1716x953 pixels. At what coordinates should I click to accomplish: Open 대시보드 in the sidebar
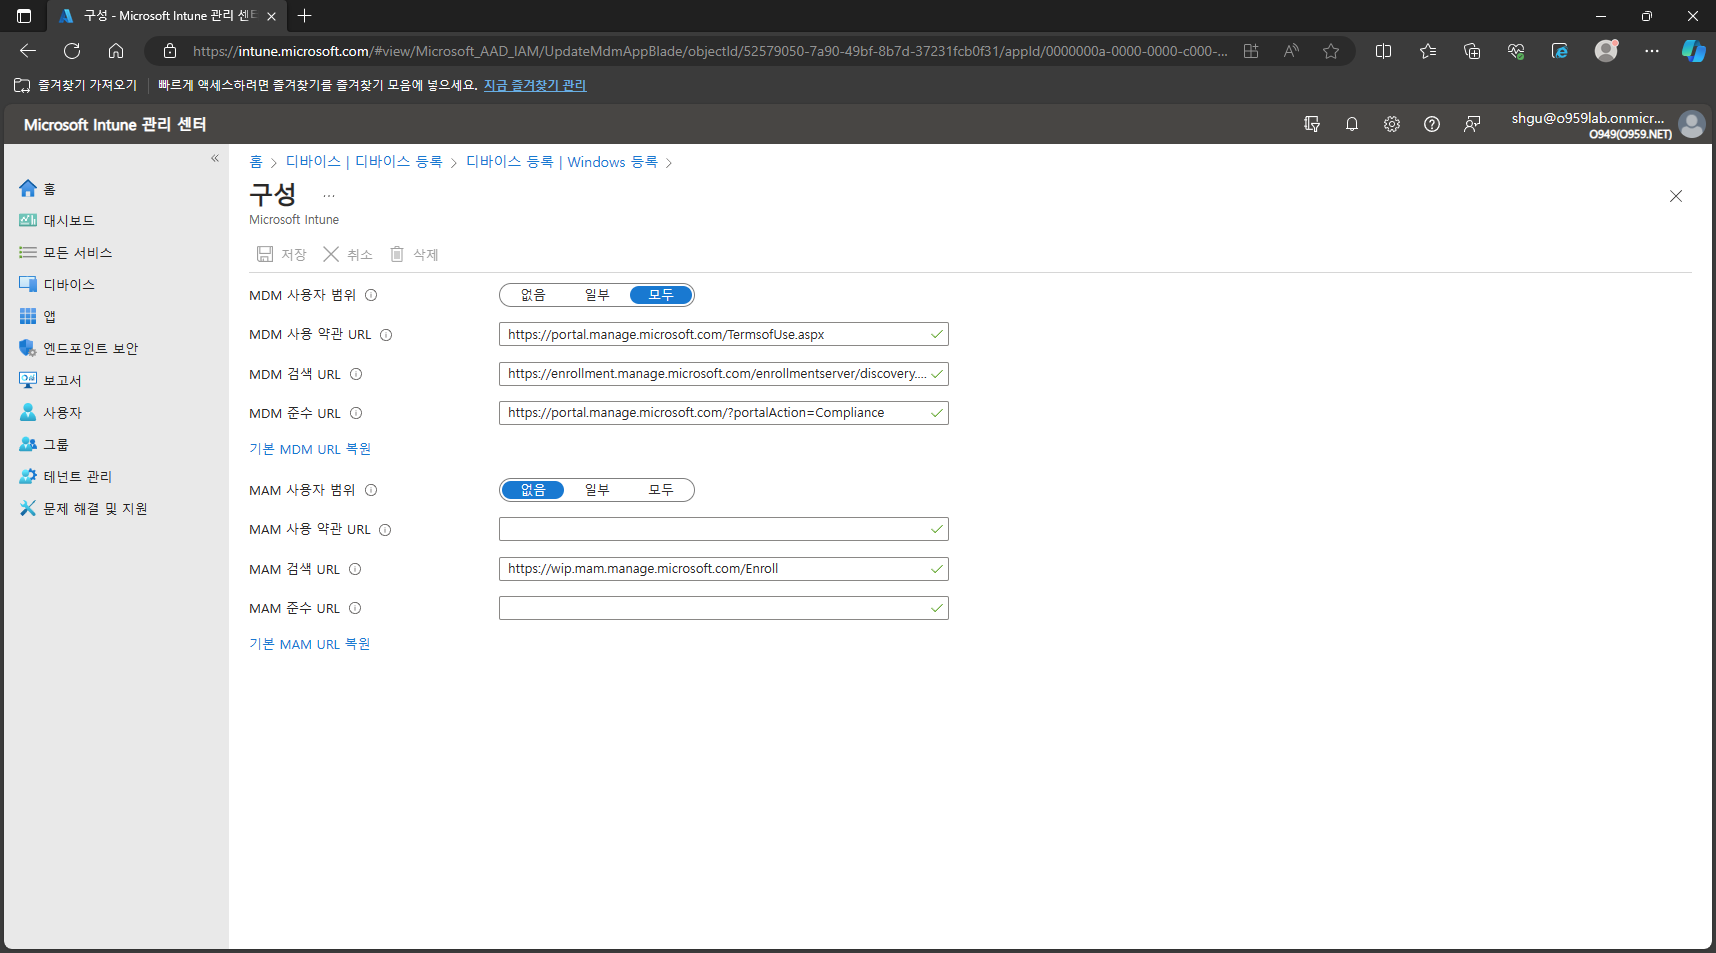(x=68, y=220)
